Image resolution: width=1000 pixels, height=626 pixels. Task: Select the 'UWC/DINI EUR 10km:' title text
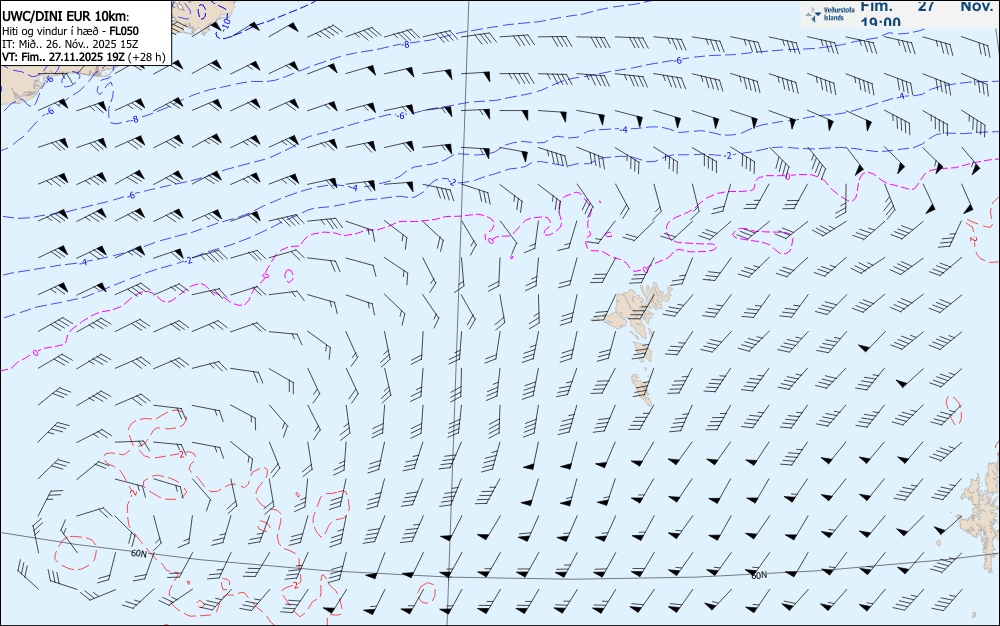65,17
